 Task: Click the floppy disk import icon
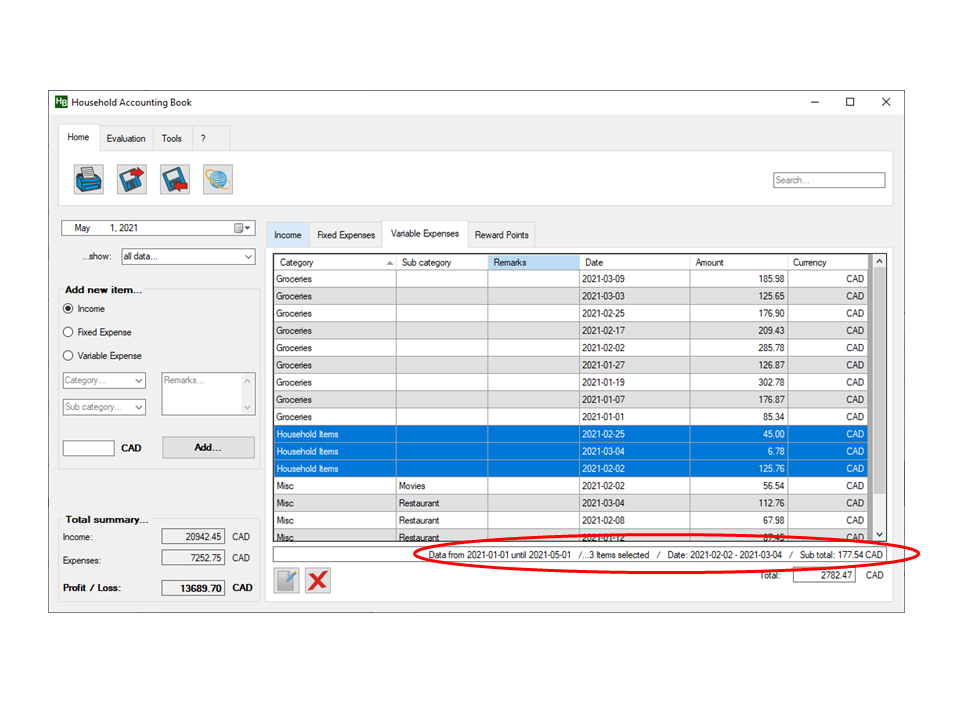coord(175,179)
